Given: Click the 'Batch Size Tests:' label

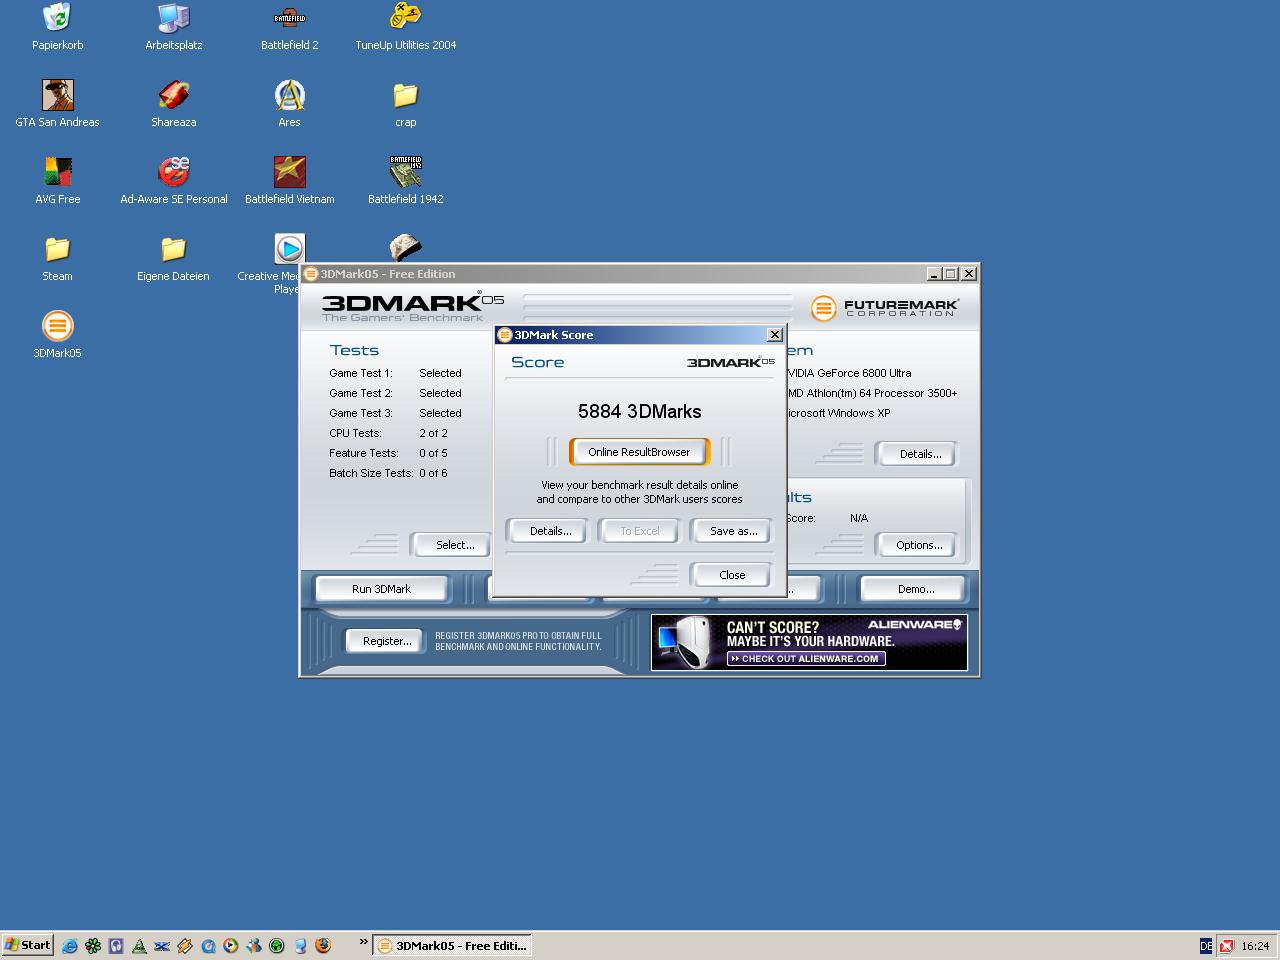Looking at the screenshot, I should [371, 473].
